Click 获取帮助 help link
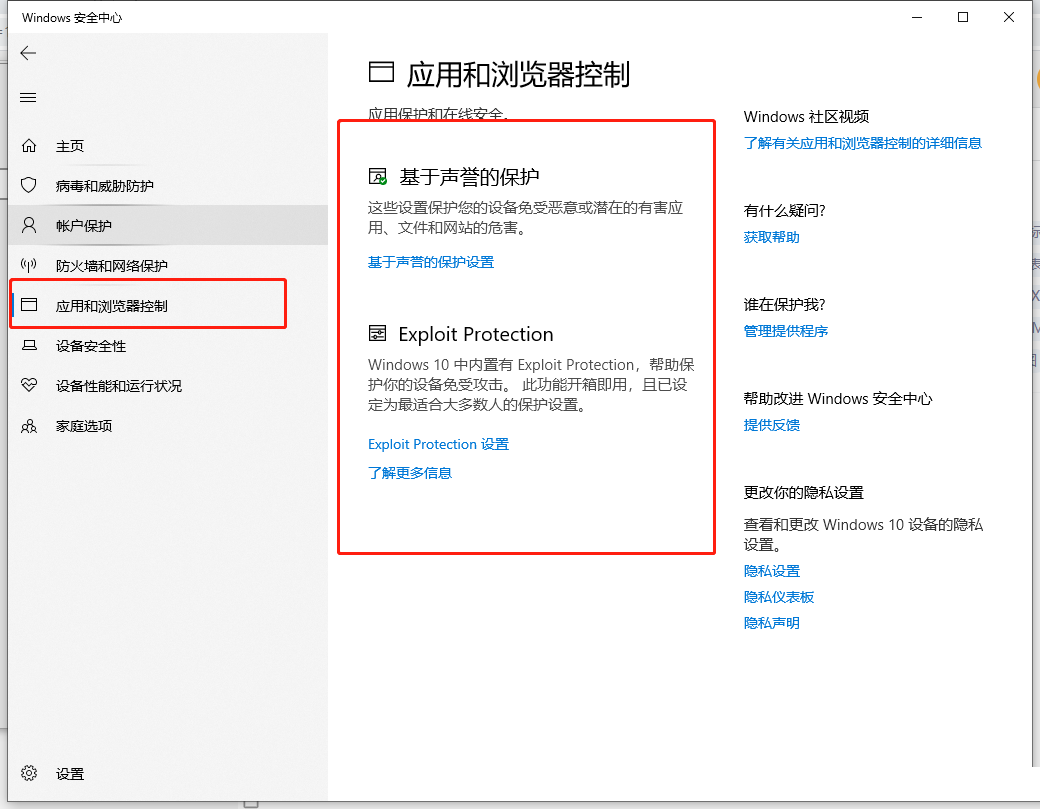 pos(771,237)
